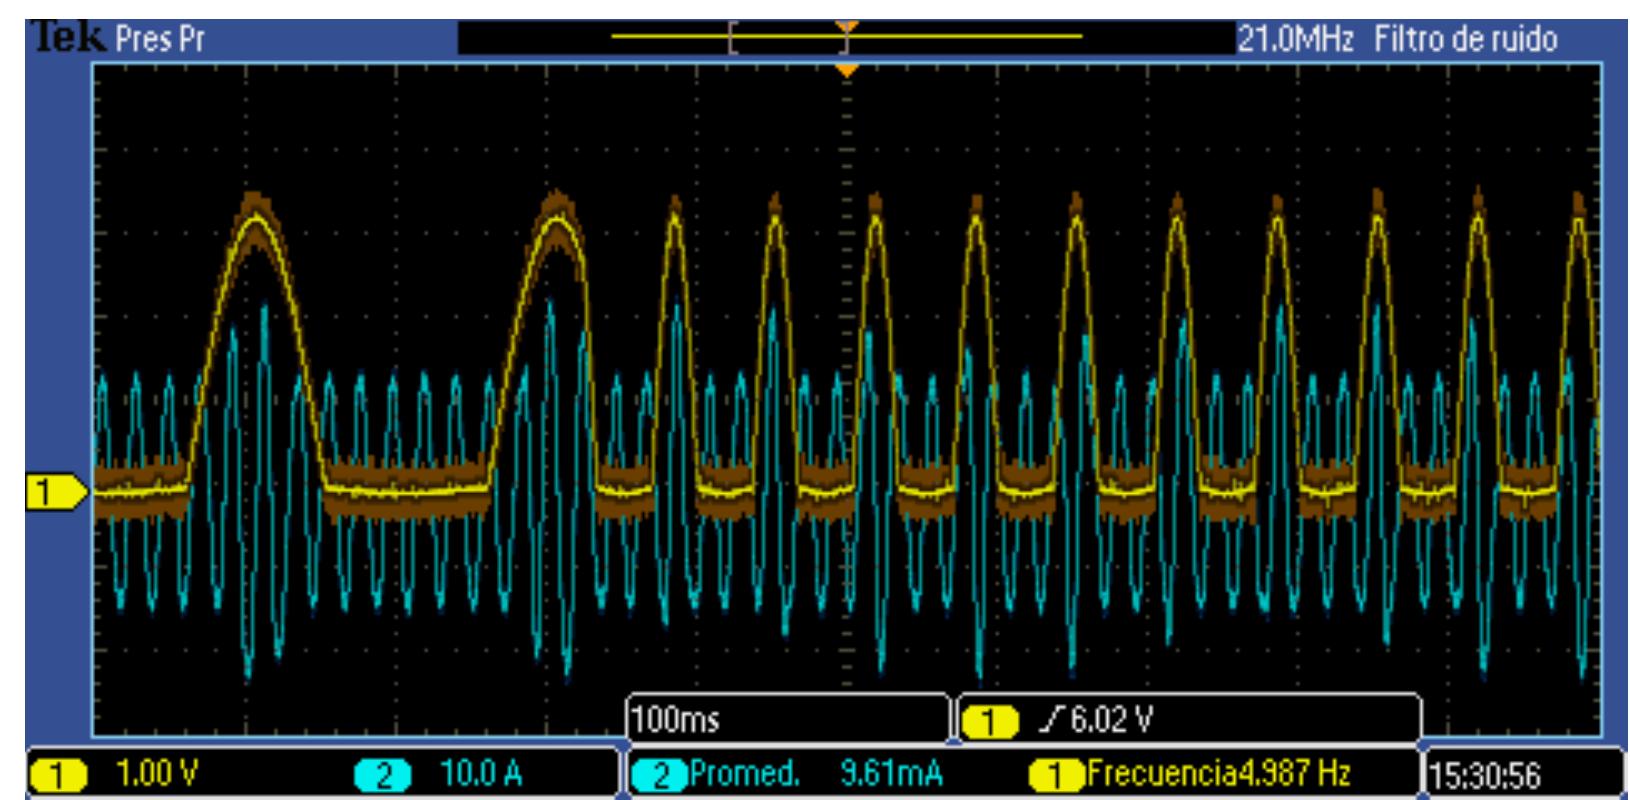Click the 21.0MHz bandwidth indicator

[1296, 39]
